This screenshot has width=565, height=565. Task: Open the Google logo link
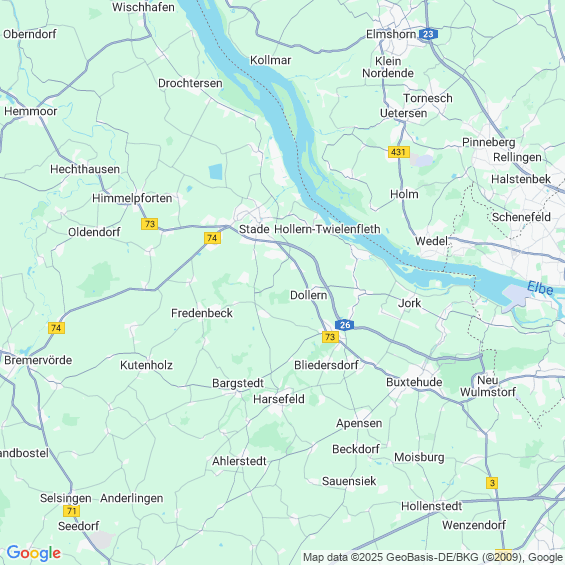(34, 553)
